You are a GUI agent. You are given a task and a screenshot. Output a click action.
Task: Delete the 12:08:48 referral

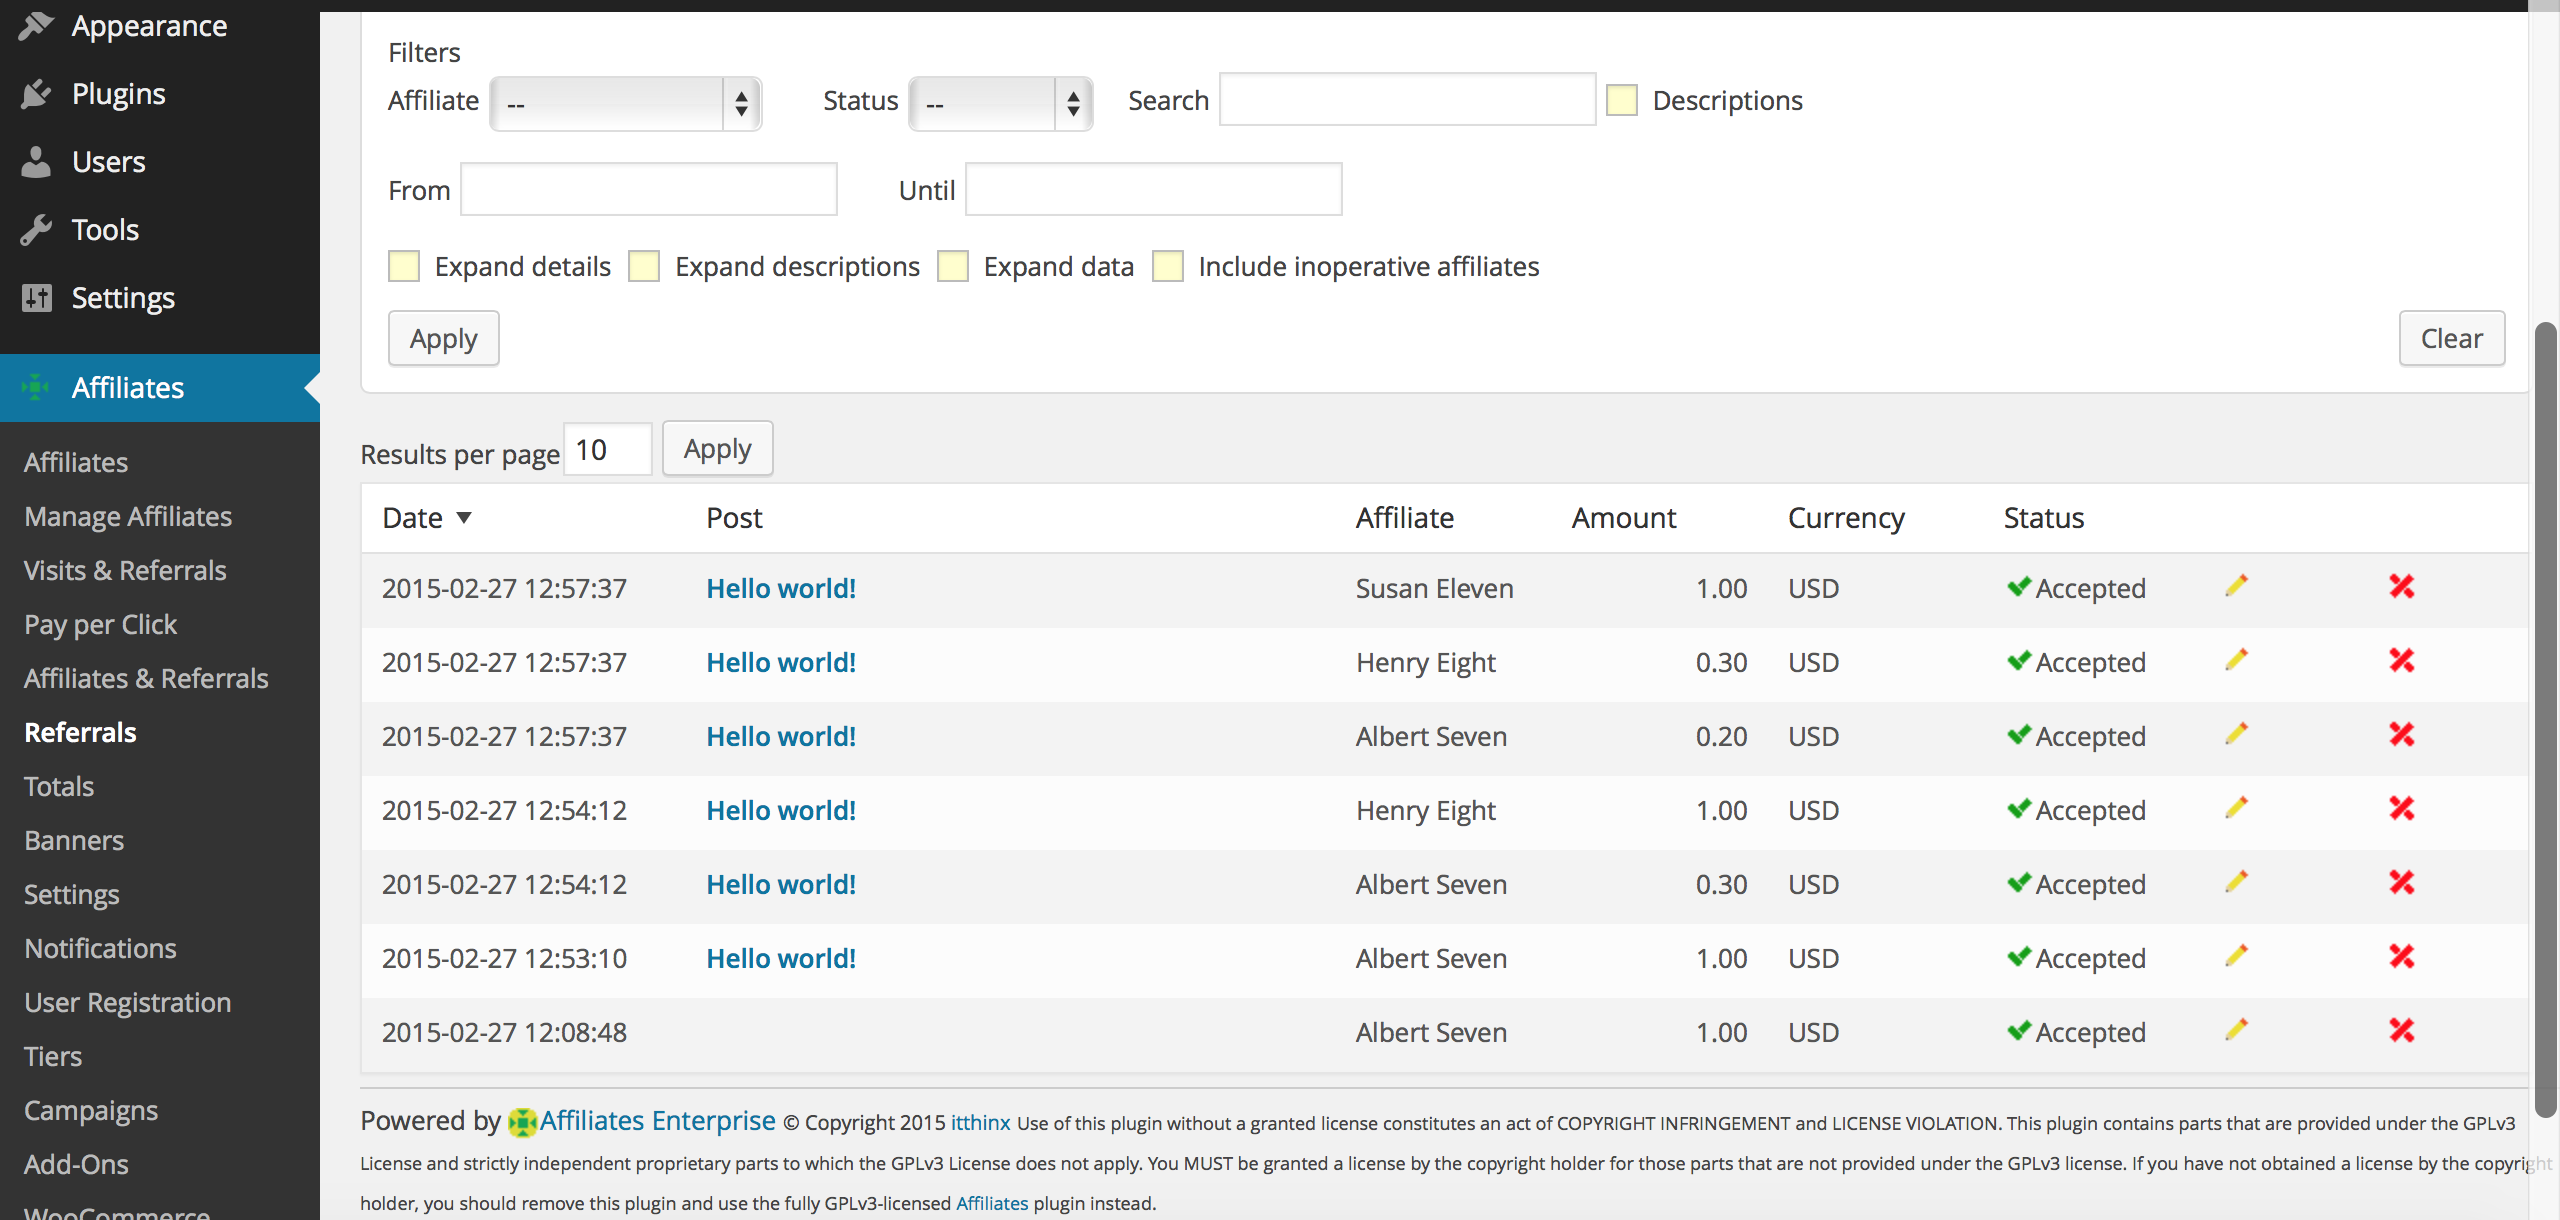point(2402,1031)
